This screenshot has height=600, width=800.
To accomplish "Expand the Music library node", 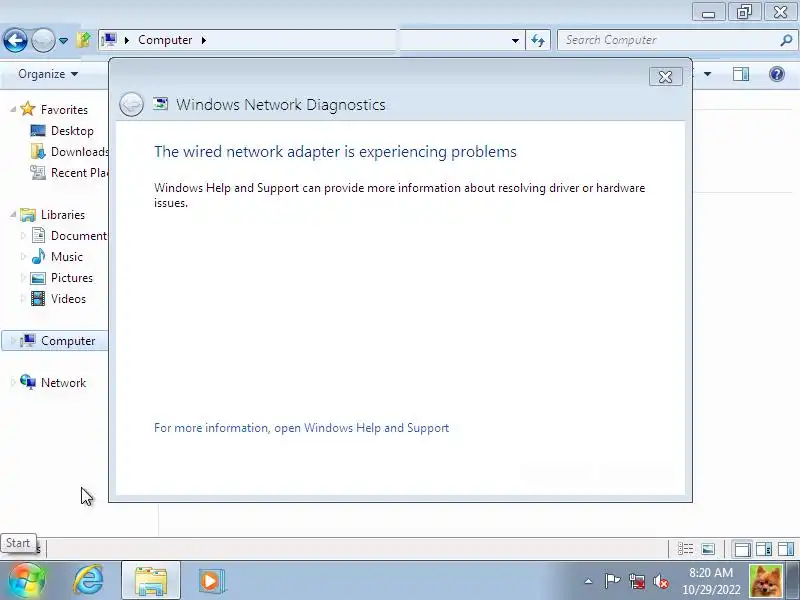I will [x=23, y=257].
